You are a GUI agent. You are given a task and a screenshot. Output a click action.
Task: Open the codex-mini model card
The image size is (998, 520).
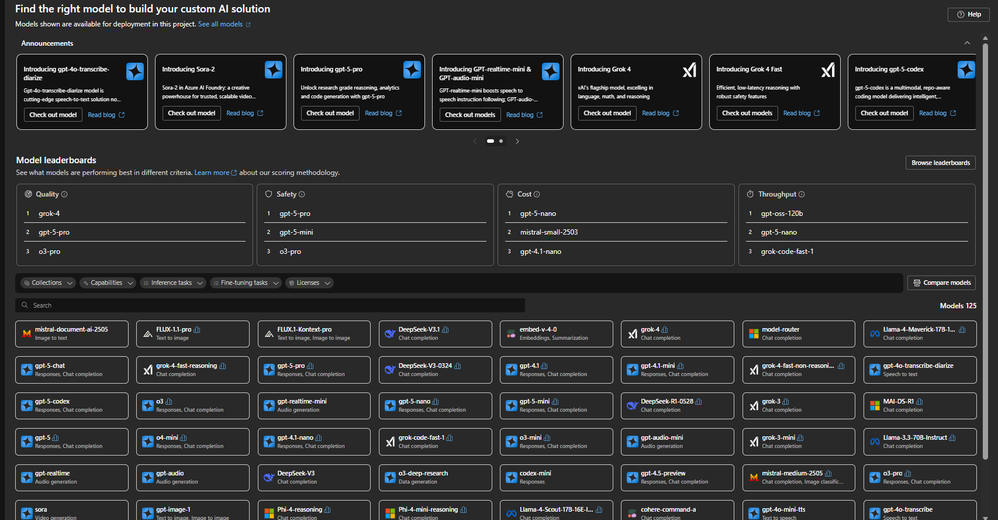(556, 477)
